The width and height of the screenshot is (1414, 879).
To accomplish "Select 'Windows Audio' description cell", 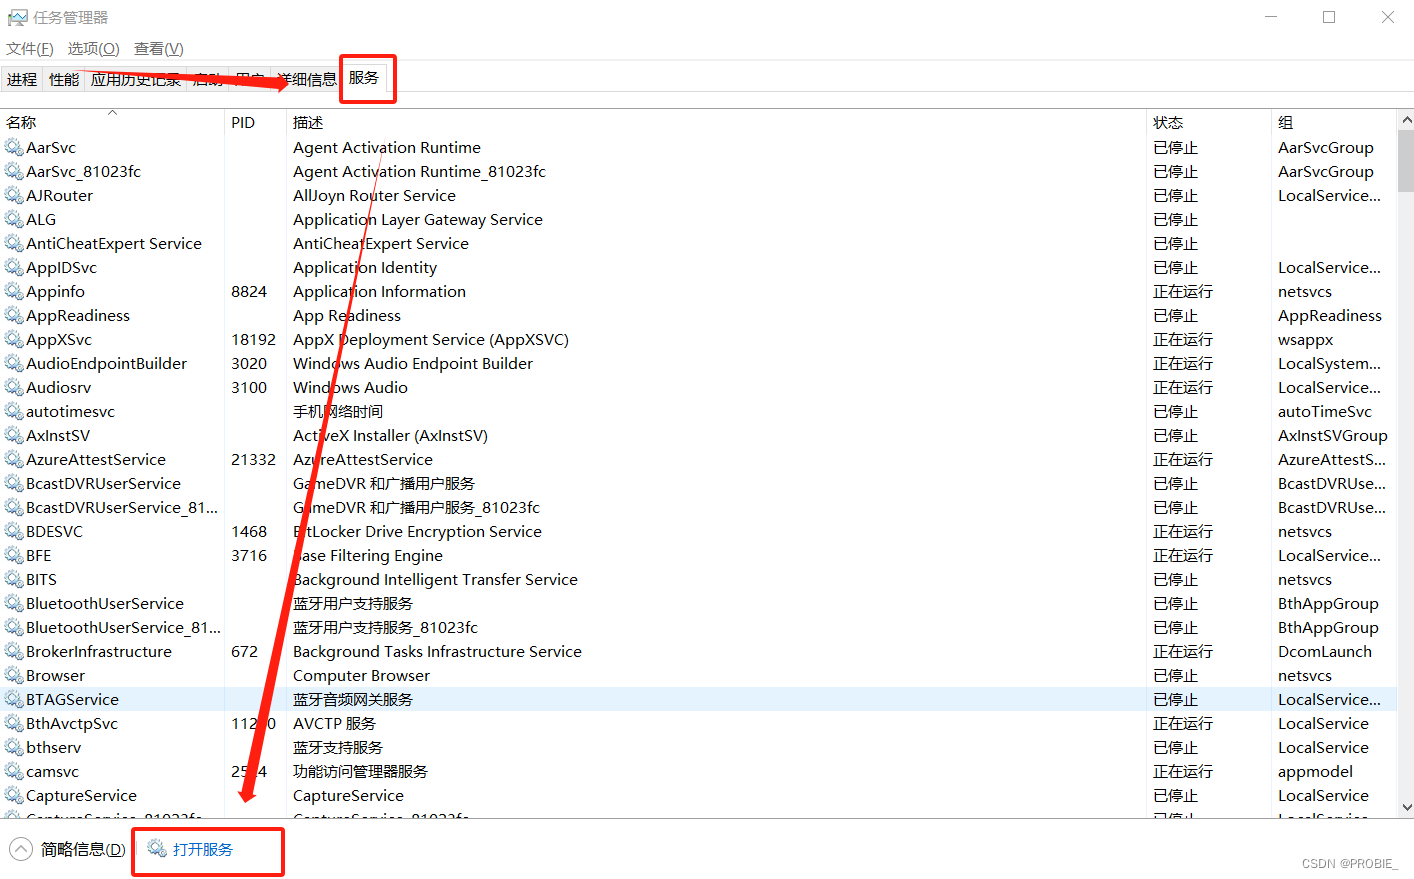I will click(x=350, y=387).
